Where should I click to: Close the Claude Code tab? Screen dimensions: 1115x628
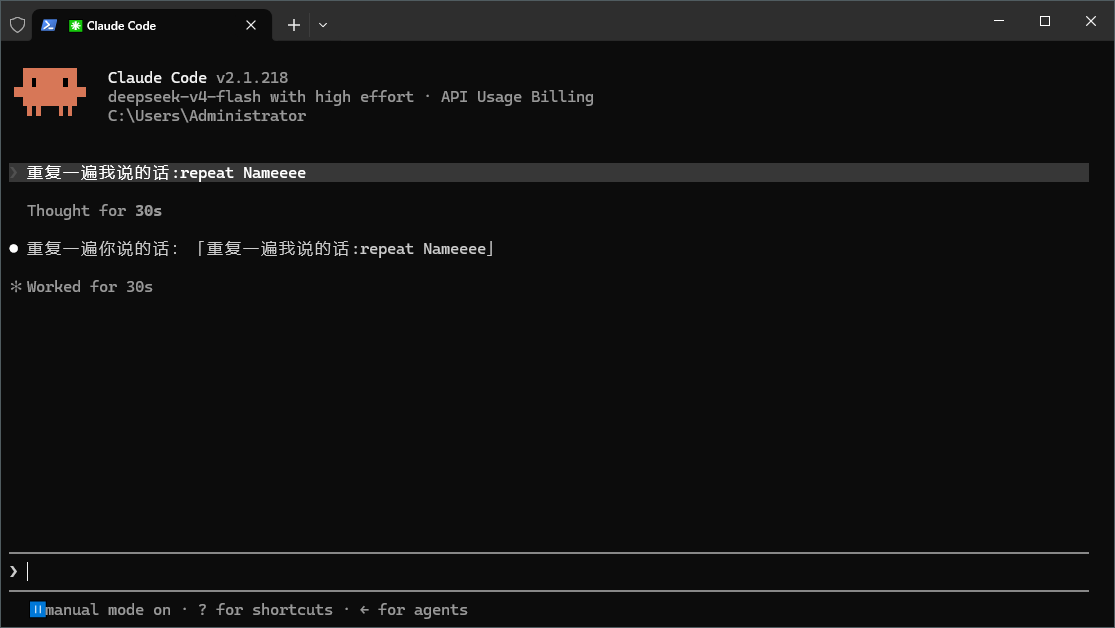[x=251, y=25]
